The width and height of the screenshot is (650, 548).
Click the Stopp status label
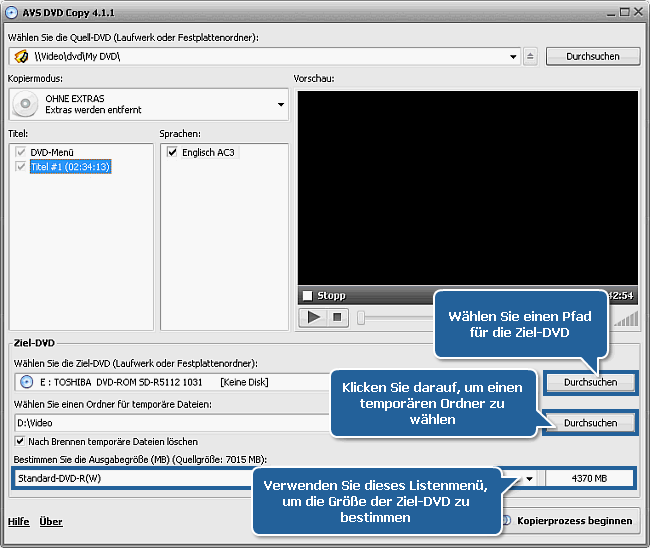tap(331, 296)
